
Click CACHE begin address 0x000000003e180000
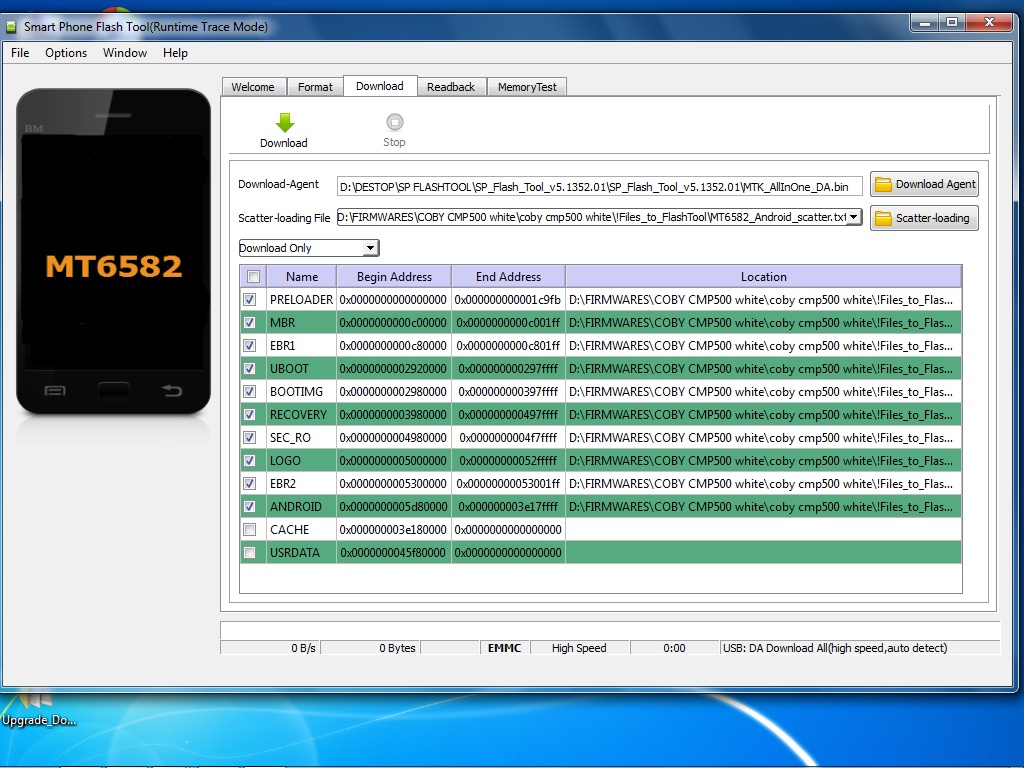(393, 530)
